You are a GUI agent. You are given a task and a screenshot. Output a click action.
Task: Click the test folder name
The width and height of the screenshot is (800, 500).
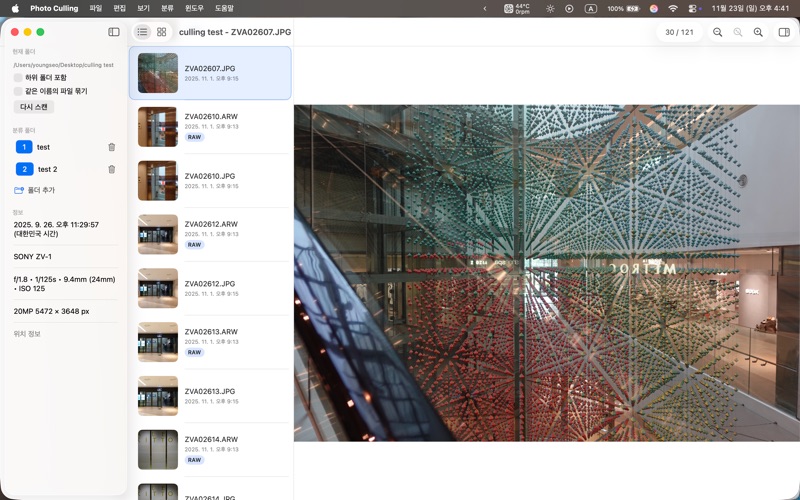[43, 147]
